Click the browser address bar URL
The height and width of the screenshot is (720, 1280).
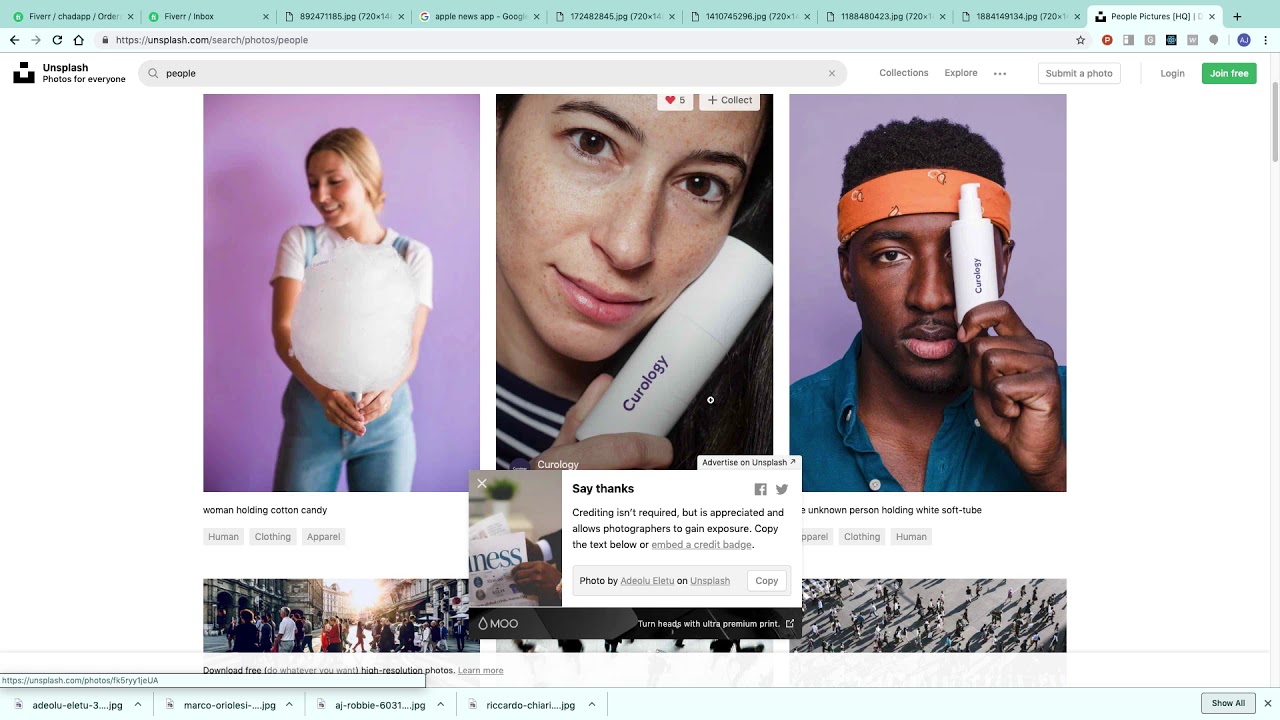click(x=211, y=40)
